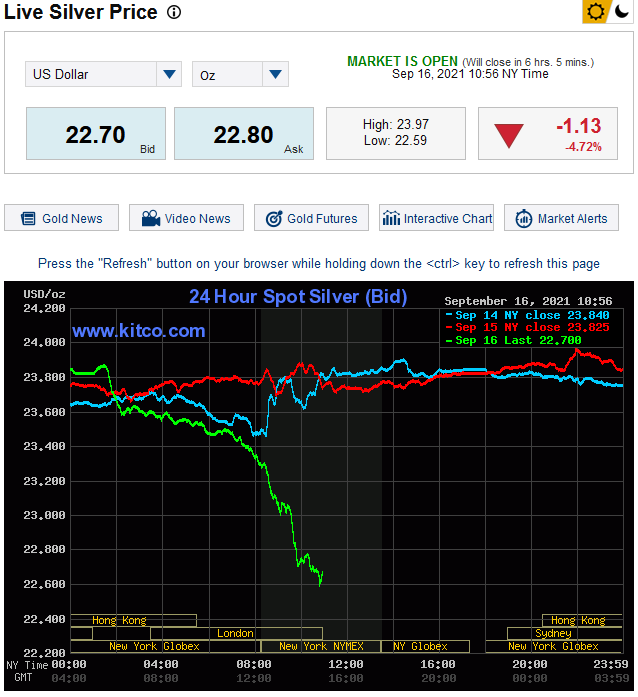Click the 22.80 Ask price box
The image size is (638, 697).
pyautogui.click(x=244, y=133)
